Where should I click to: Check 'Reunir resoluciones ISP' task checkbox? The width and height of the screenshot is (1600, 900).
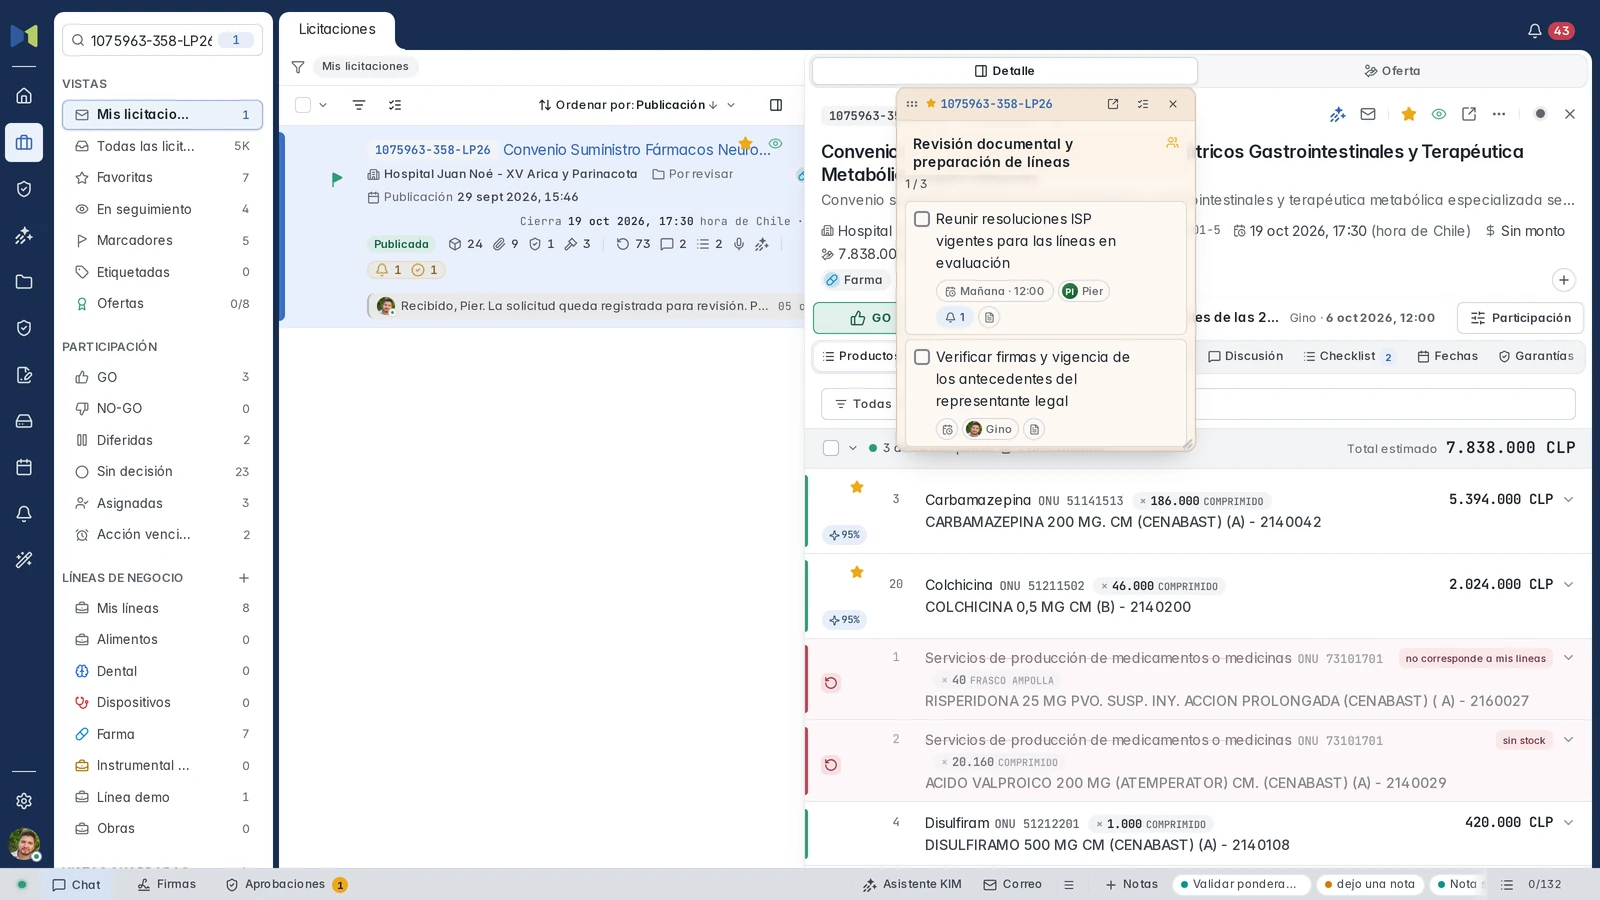click(922, 219)
